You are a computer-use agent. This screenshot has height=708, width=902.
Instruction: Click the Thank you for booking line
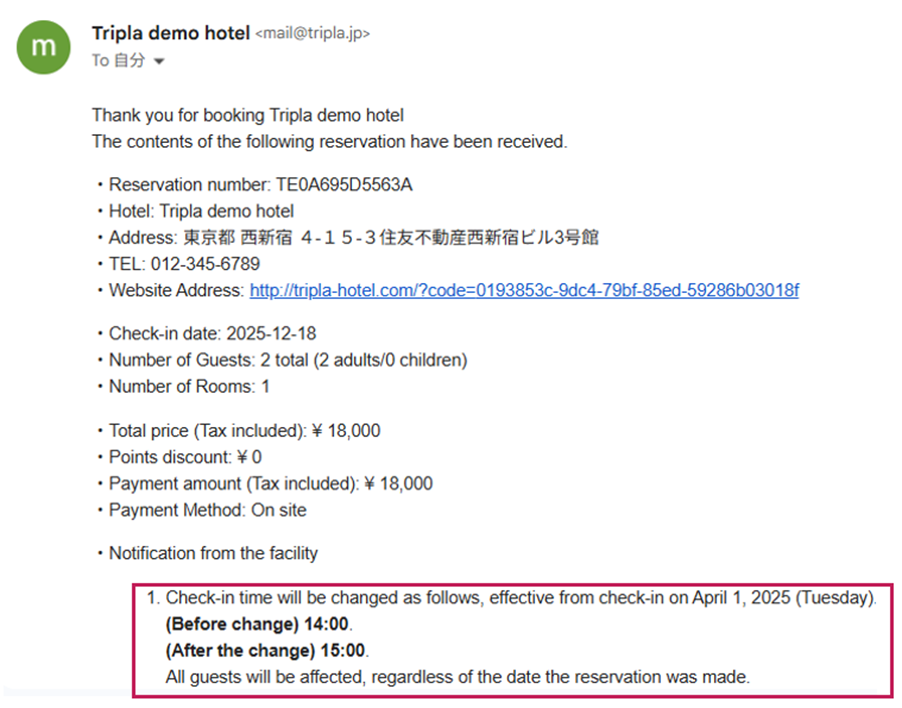248,115
